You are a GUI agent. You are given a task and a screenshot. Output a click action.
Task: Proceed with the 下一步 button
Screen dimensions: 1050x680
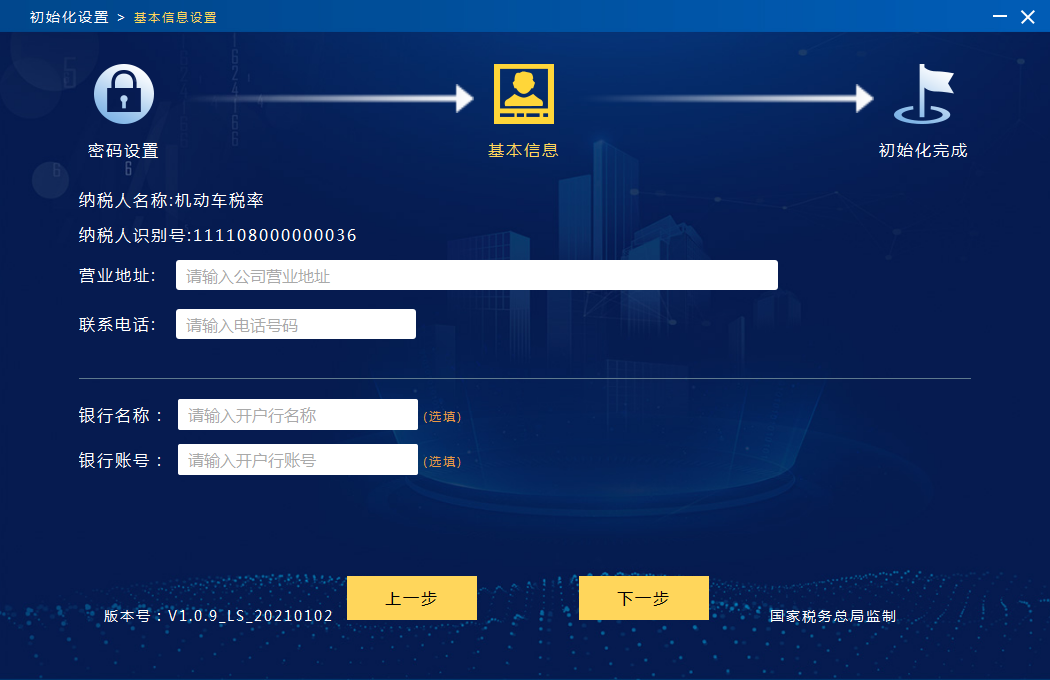[643, 598]
